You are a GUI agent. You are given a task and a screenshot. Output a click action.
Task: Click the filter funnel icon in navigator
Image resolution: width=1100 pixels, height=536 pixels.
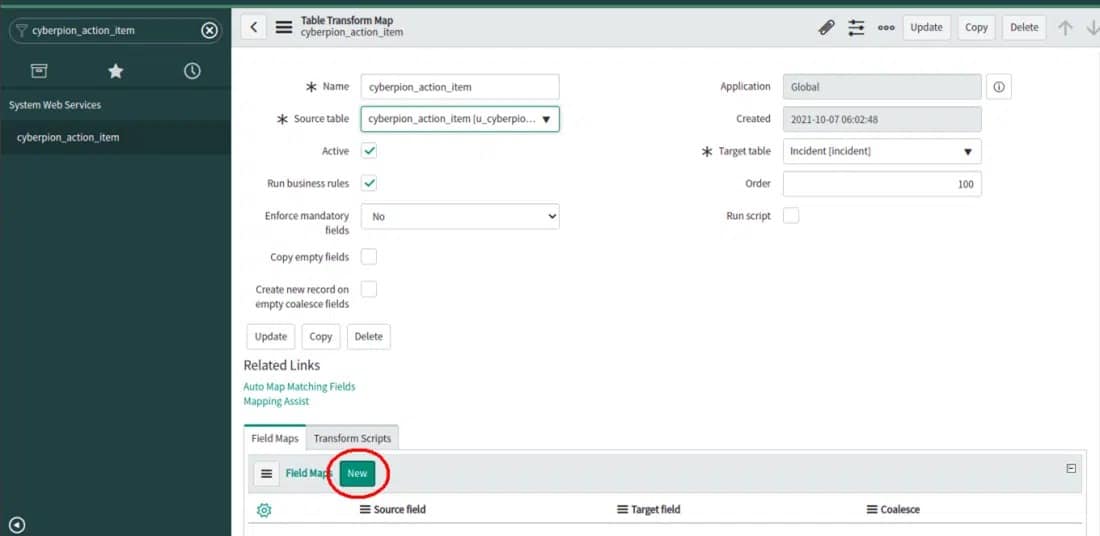22,30
